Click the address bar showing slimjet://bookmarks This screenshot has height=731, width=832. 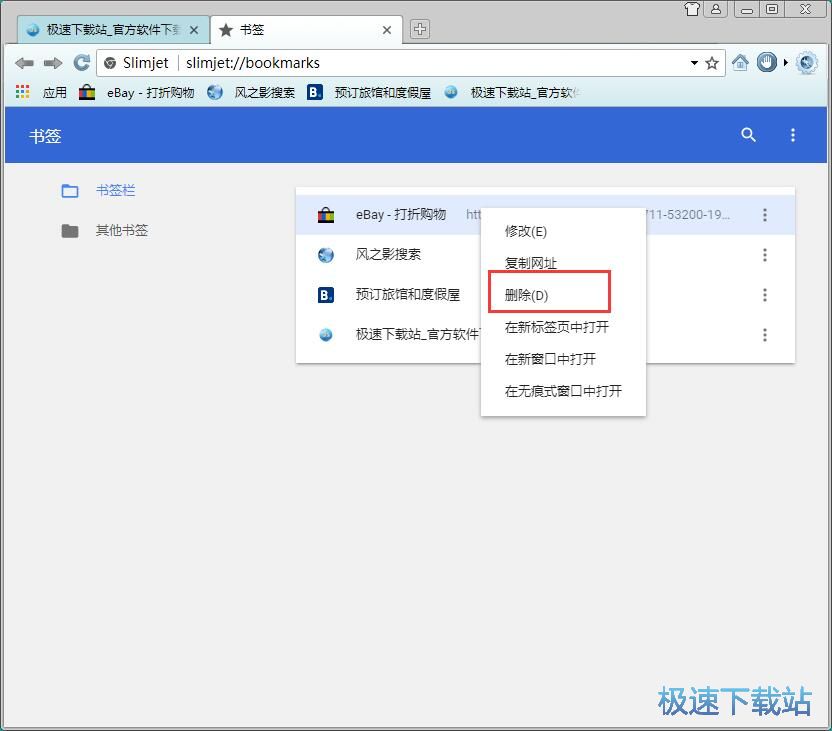(x=411, y=63)
